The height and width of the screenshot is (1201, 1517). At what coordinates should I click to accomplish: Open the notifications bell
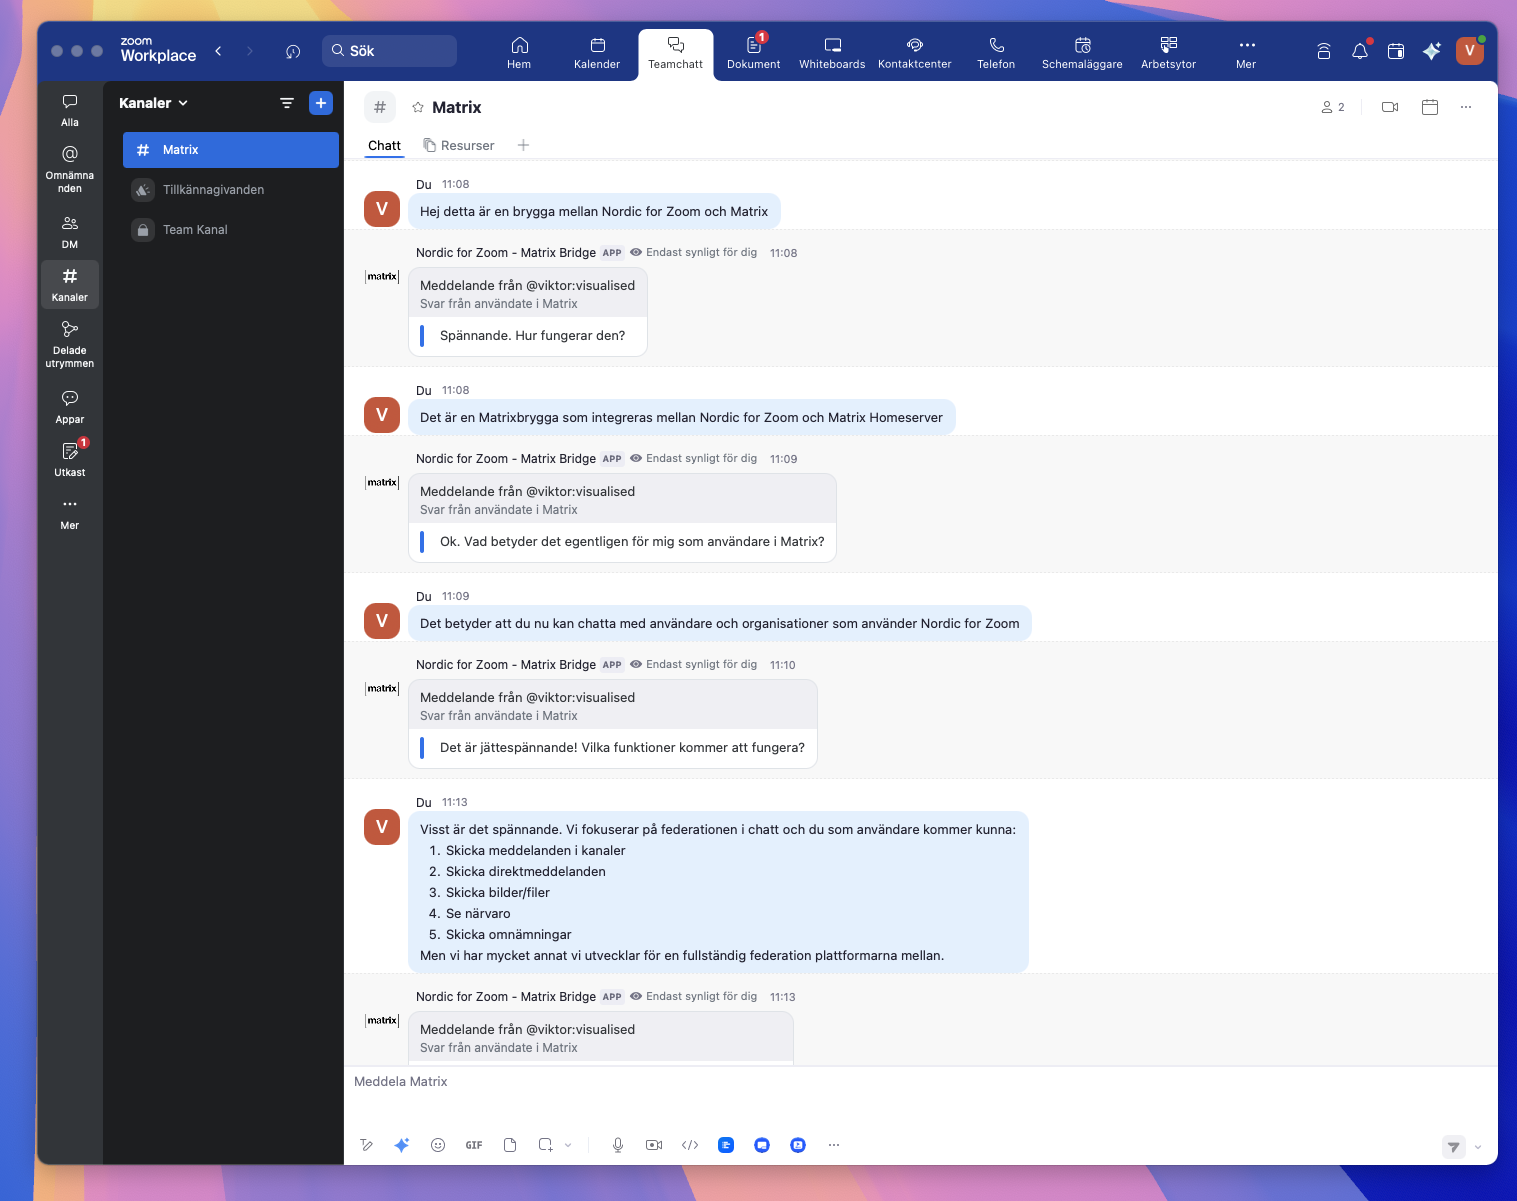pyautogui.click(x=1360, y=51)
